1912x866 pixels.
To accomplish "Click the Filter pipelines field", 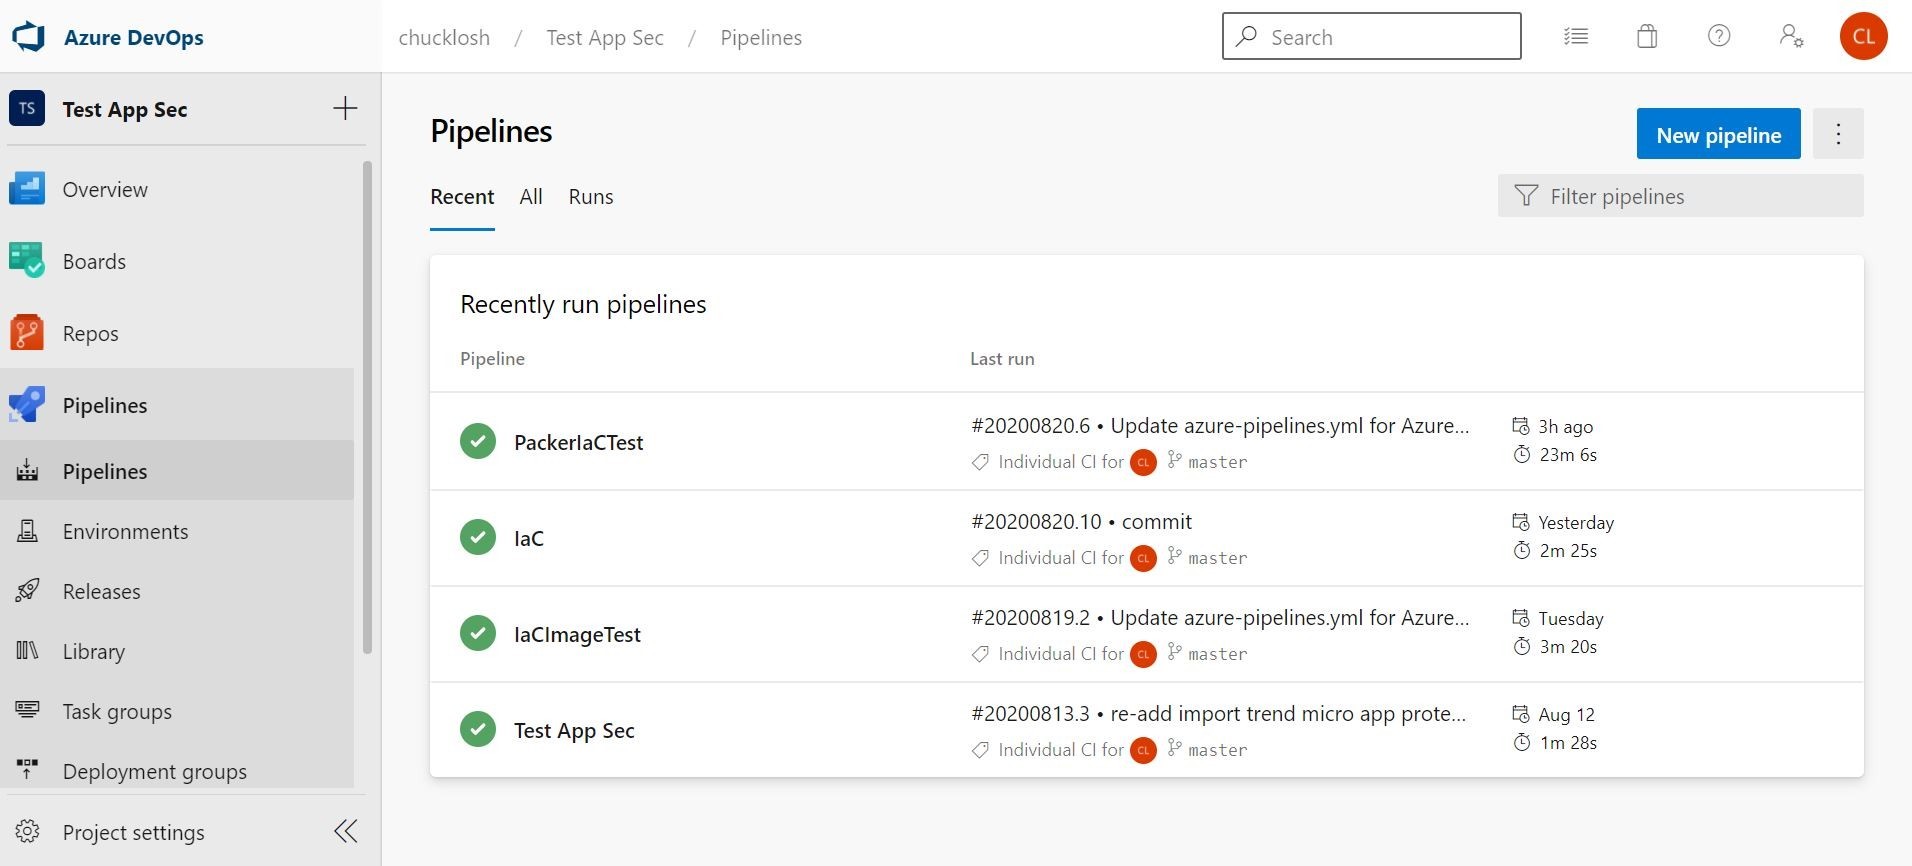I will 1680,196.
